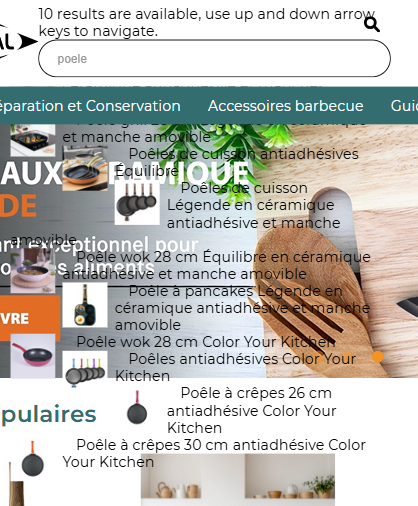Screen dimensions: 418x506
Task: Click the magnifying glass search icon
Action: [x=372, y=24]
